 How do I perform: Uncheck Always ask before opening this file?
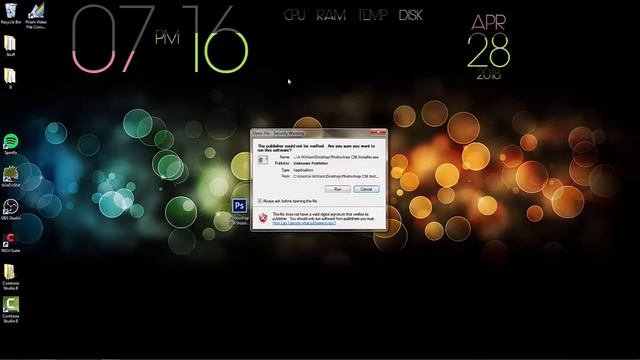pyautogui.click(x=260, y=201)
